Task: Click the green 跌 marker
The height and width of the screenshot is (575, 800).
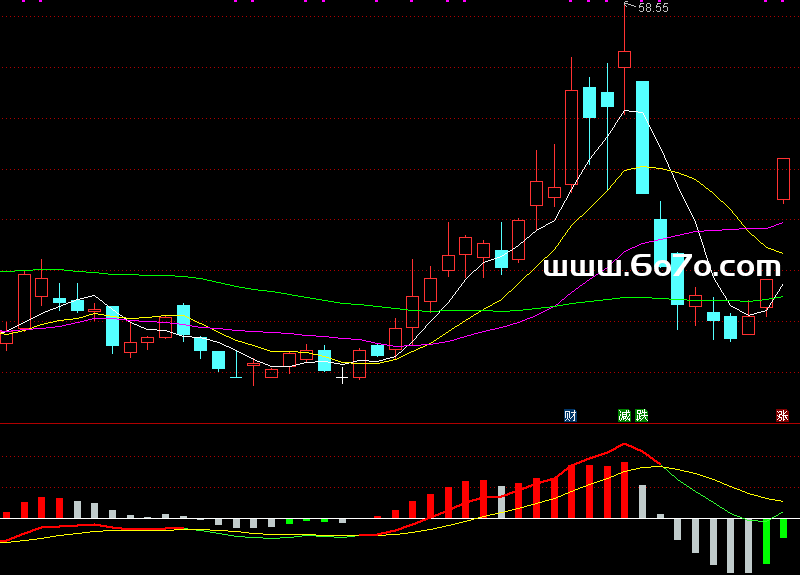Action: point(642,415)
